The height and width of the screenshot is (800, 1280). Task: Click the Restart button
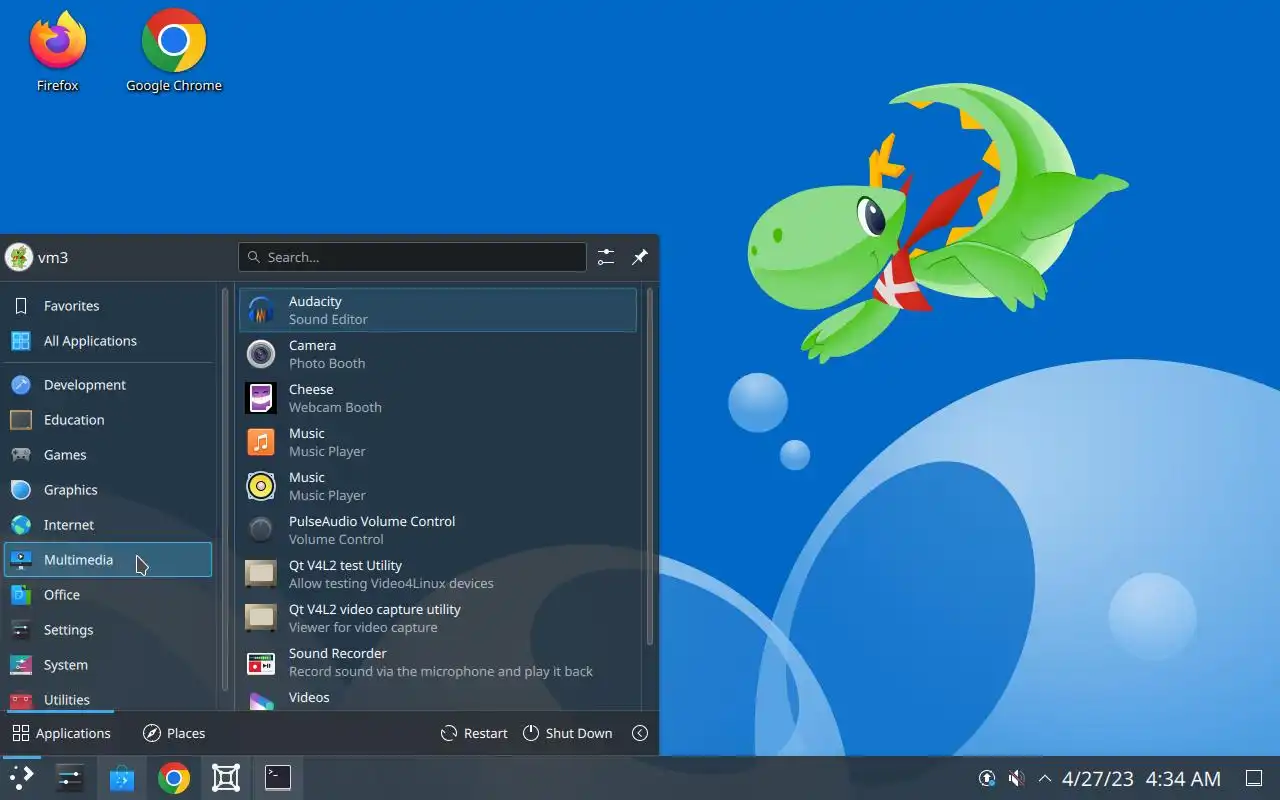[474, 733]
